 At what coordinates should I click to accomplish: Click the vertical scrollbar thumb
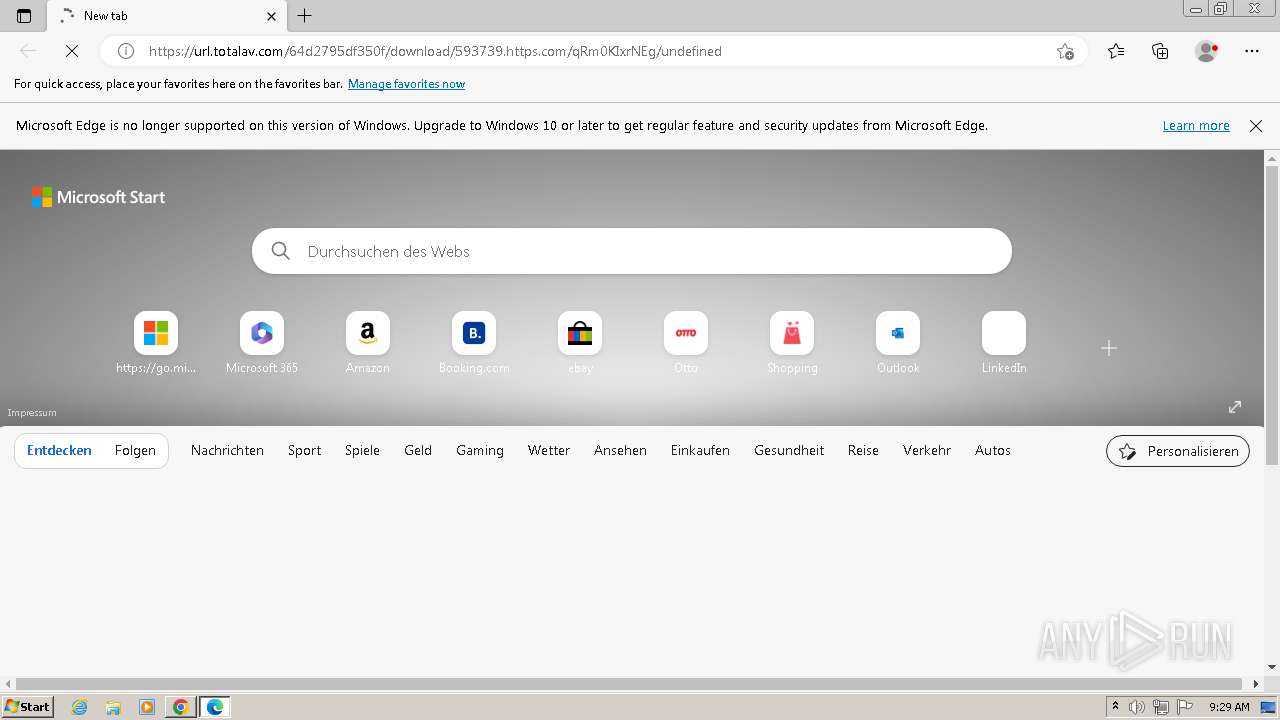tap(1272, 315)
